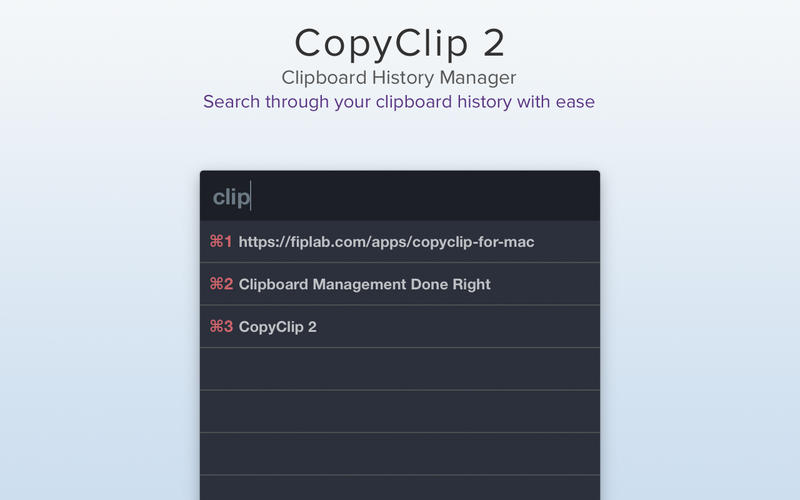Click the ⌘3 shortcut symbol

(x=221, y=327)
